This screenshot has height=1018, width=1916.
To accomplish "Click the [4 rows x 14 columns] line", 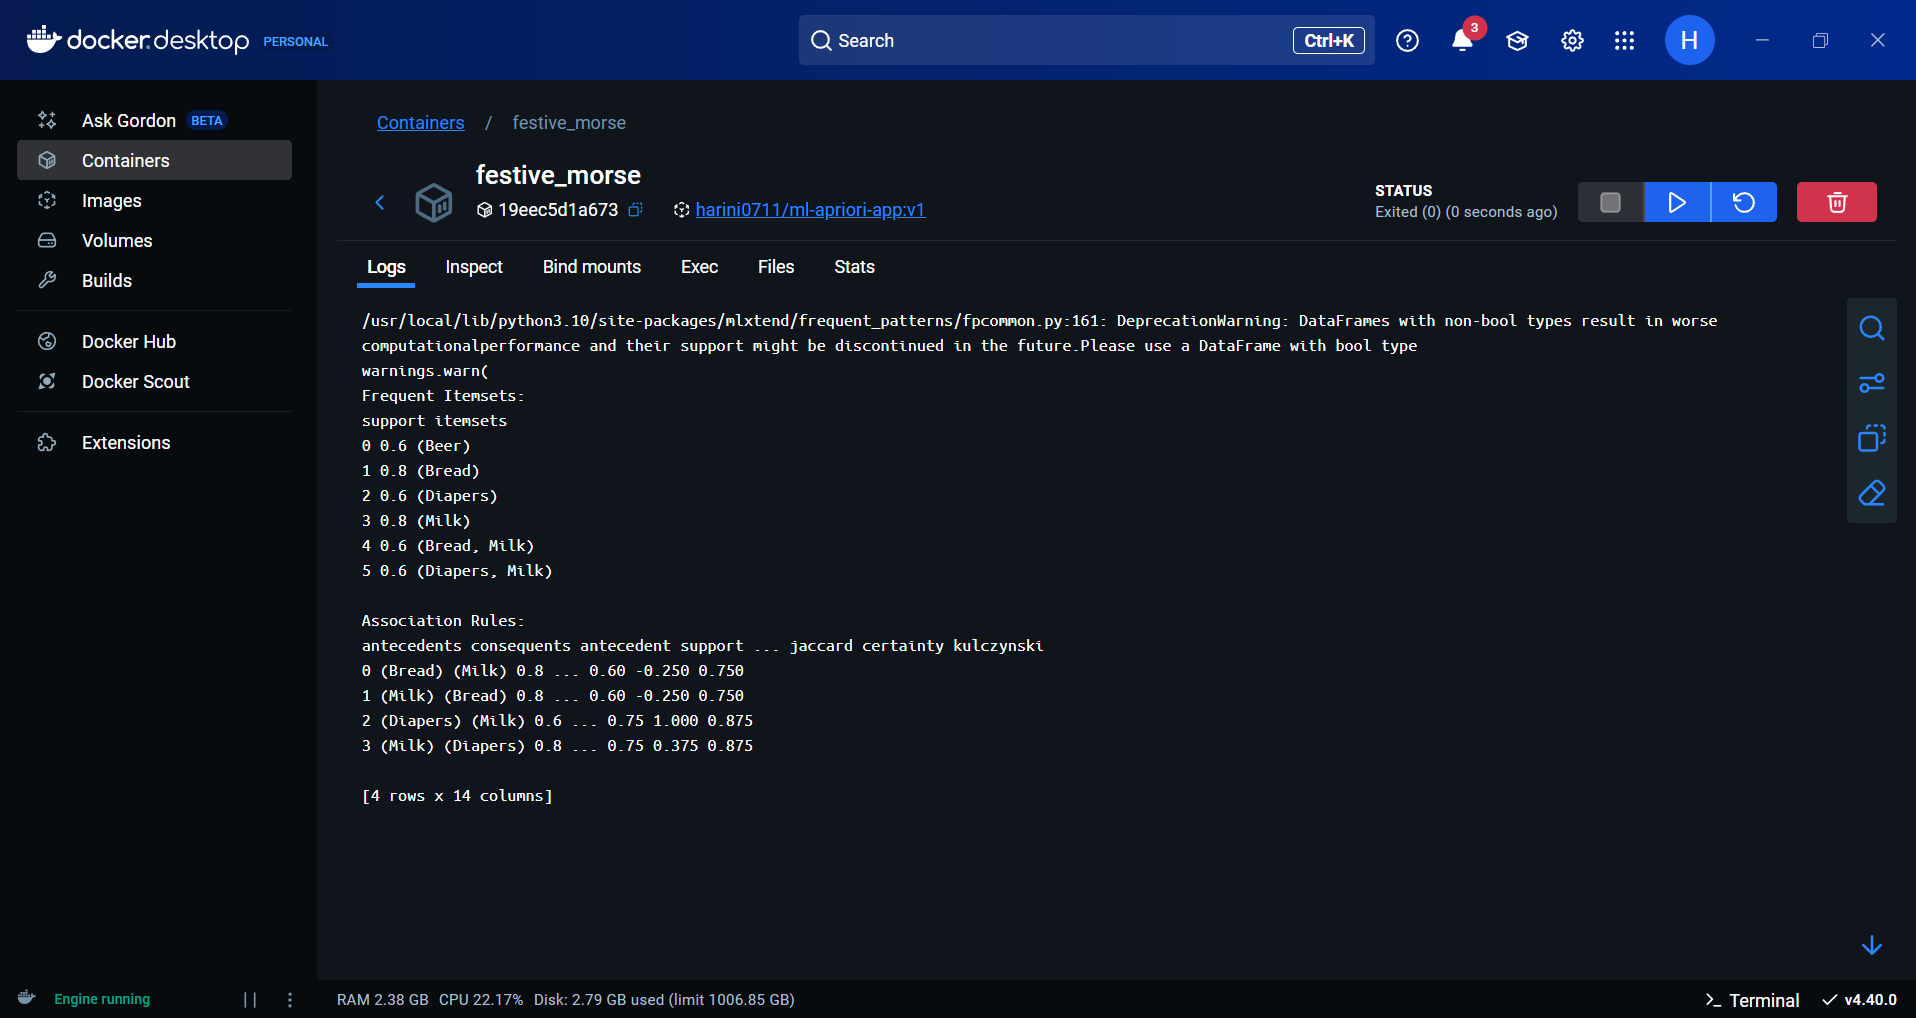I will pos(457,796).
